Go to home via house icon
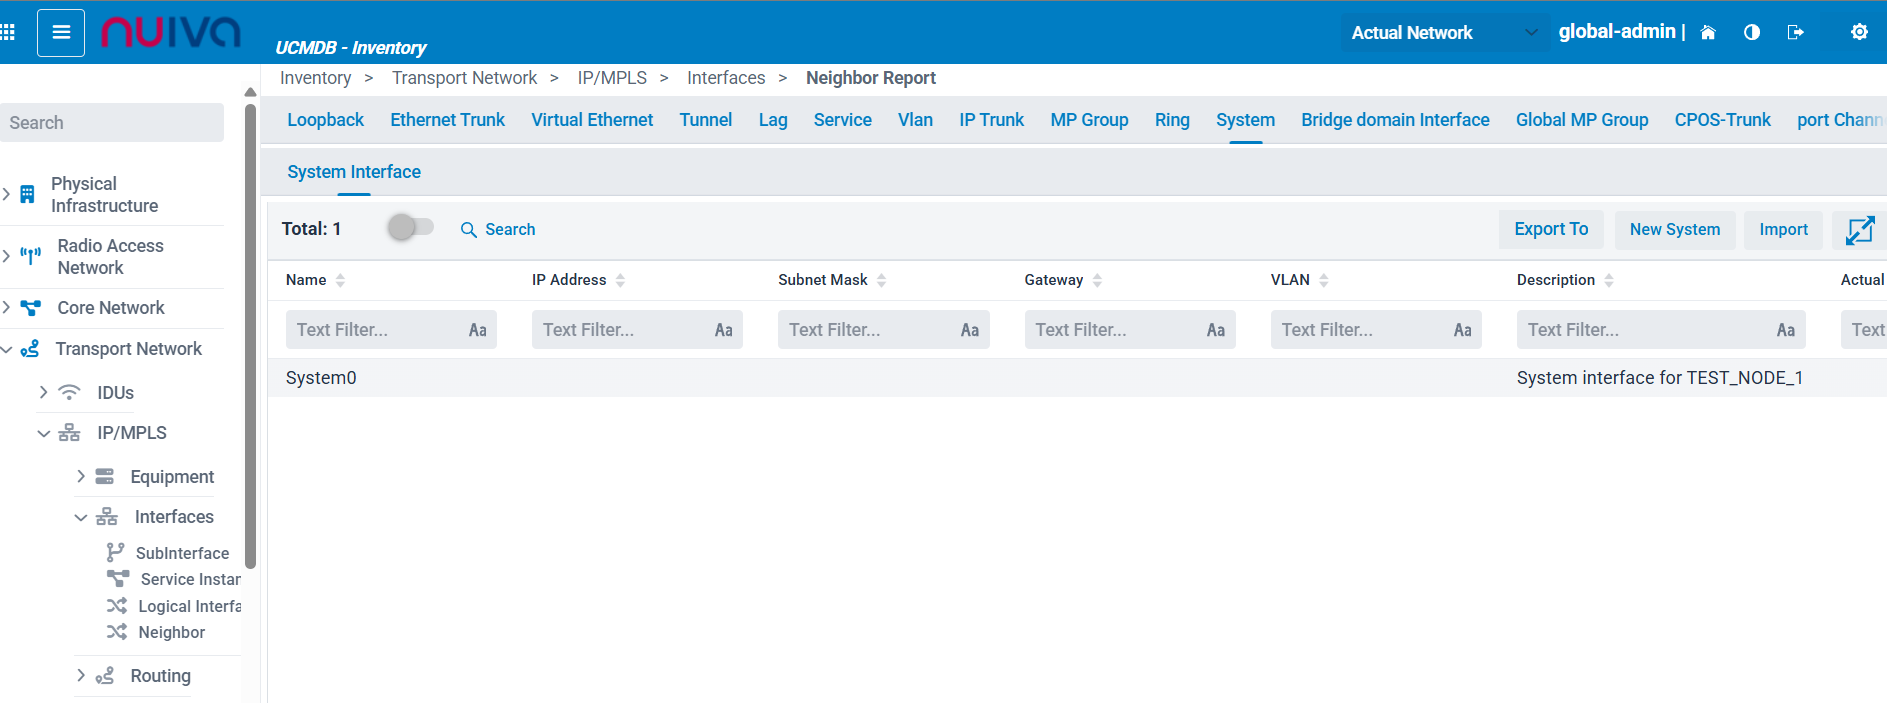The image size is (1887, 703). click(1708, 33)
